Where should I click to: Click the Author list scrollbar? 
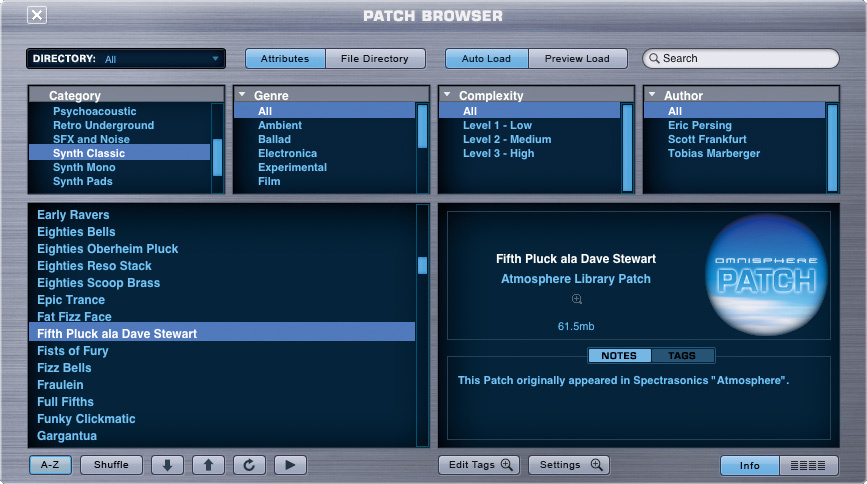coord(833,148)
